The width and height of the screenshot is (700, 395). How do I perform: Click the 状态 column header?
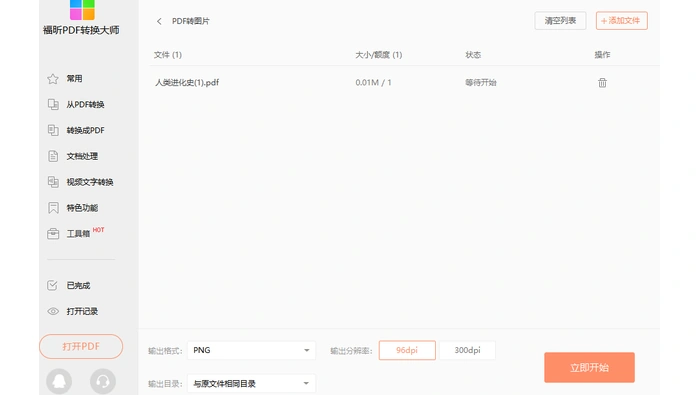[x=473, y=55]
